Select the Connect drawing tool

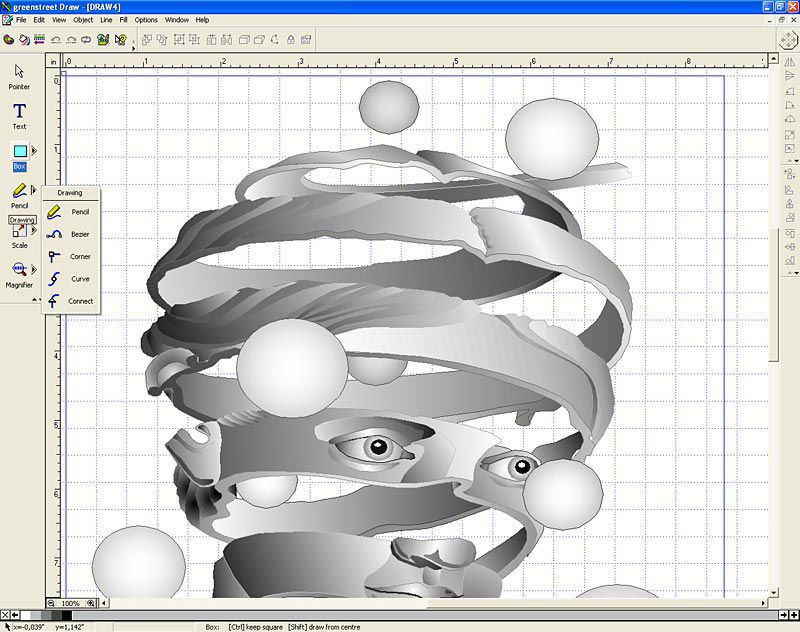tap(70, 301)
